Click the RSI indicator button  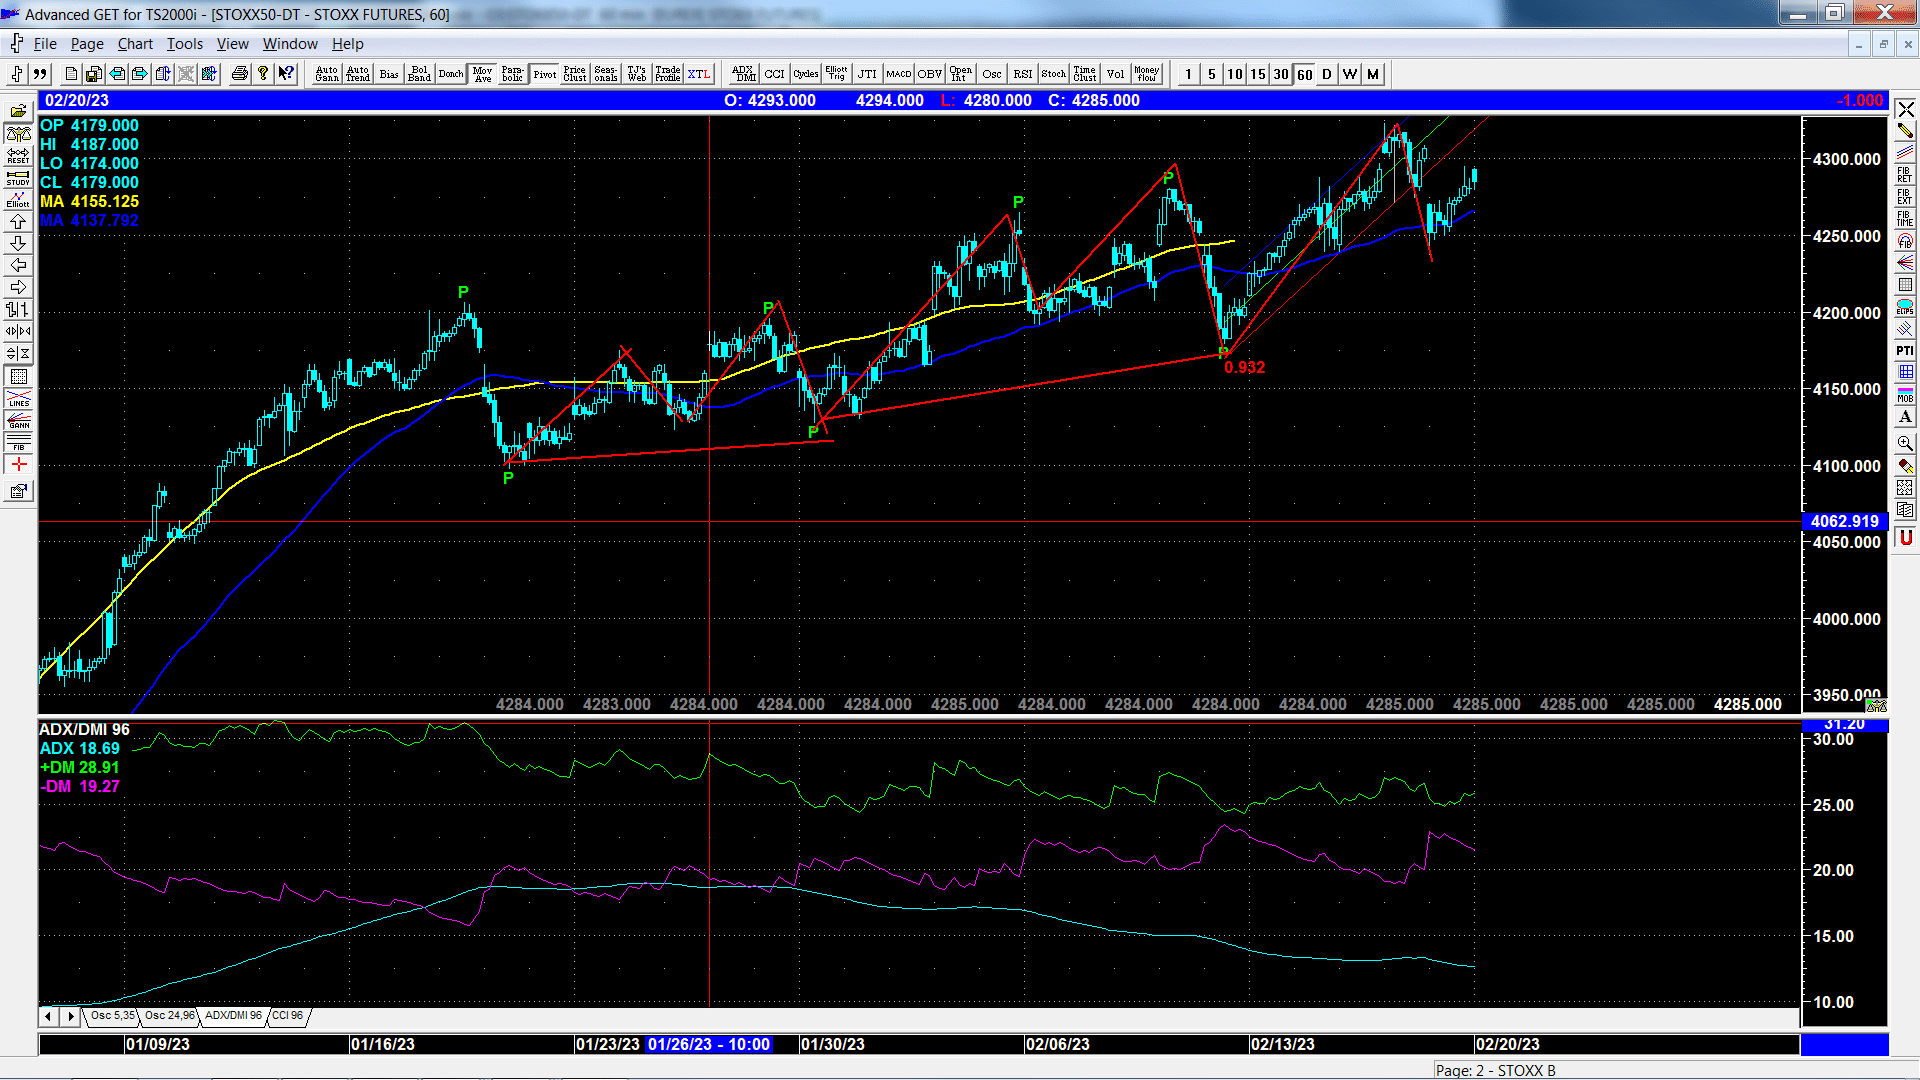[x=1023, y=74]
